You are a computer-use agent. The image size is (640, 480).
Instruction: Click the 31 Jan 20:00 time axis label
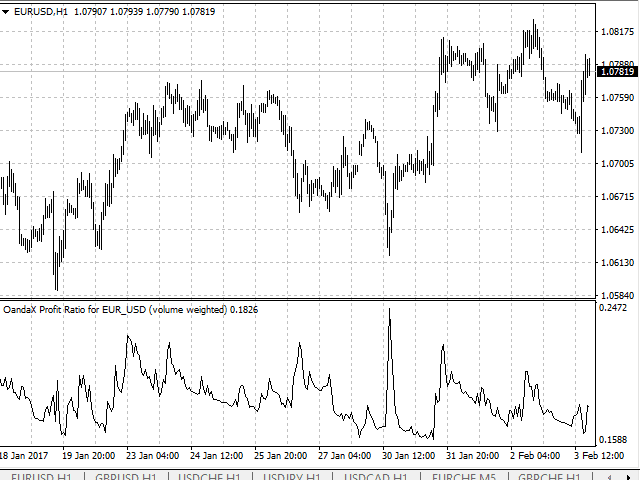point(473,456)
